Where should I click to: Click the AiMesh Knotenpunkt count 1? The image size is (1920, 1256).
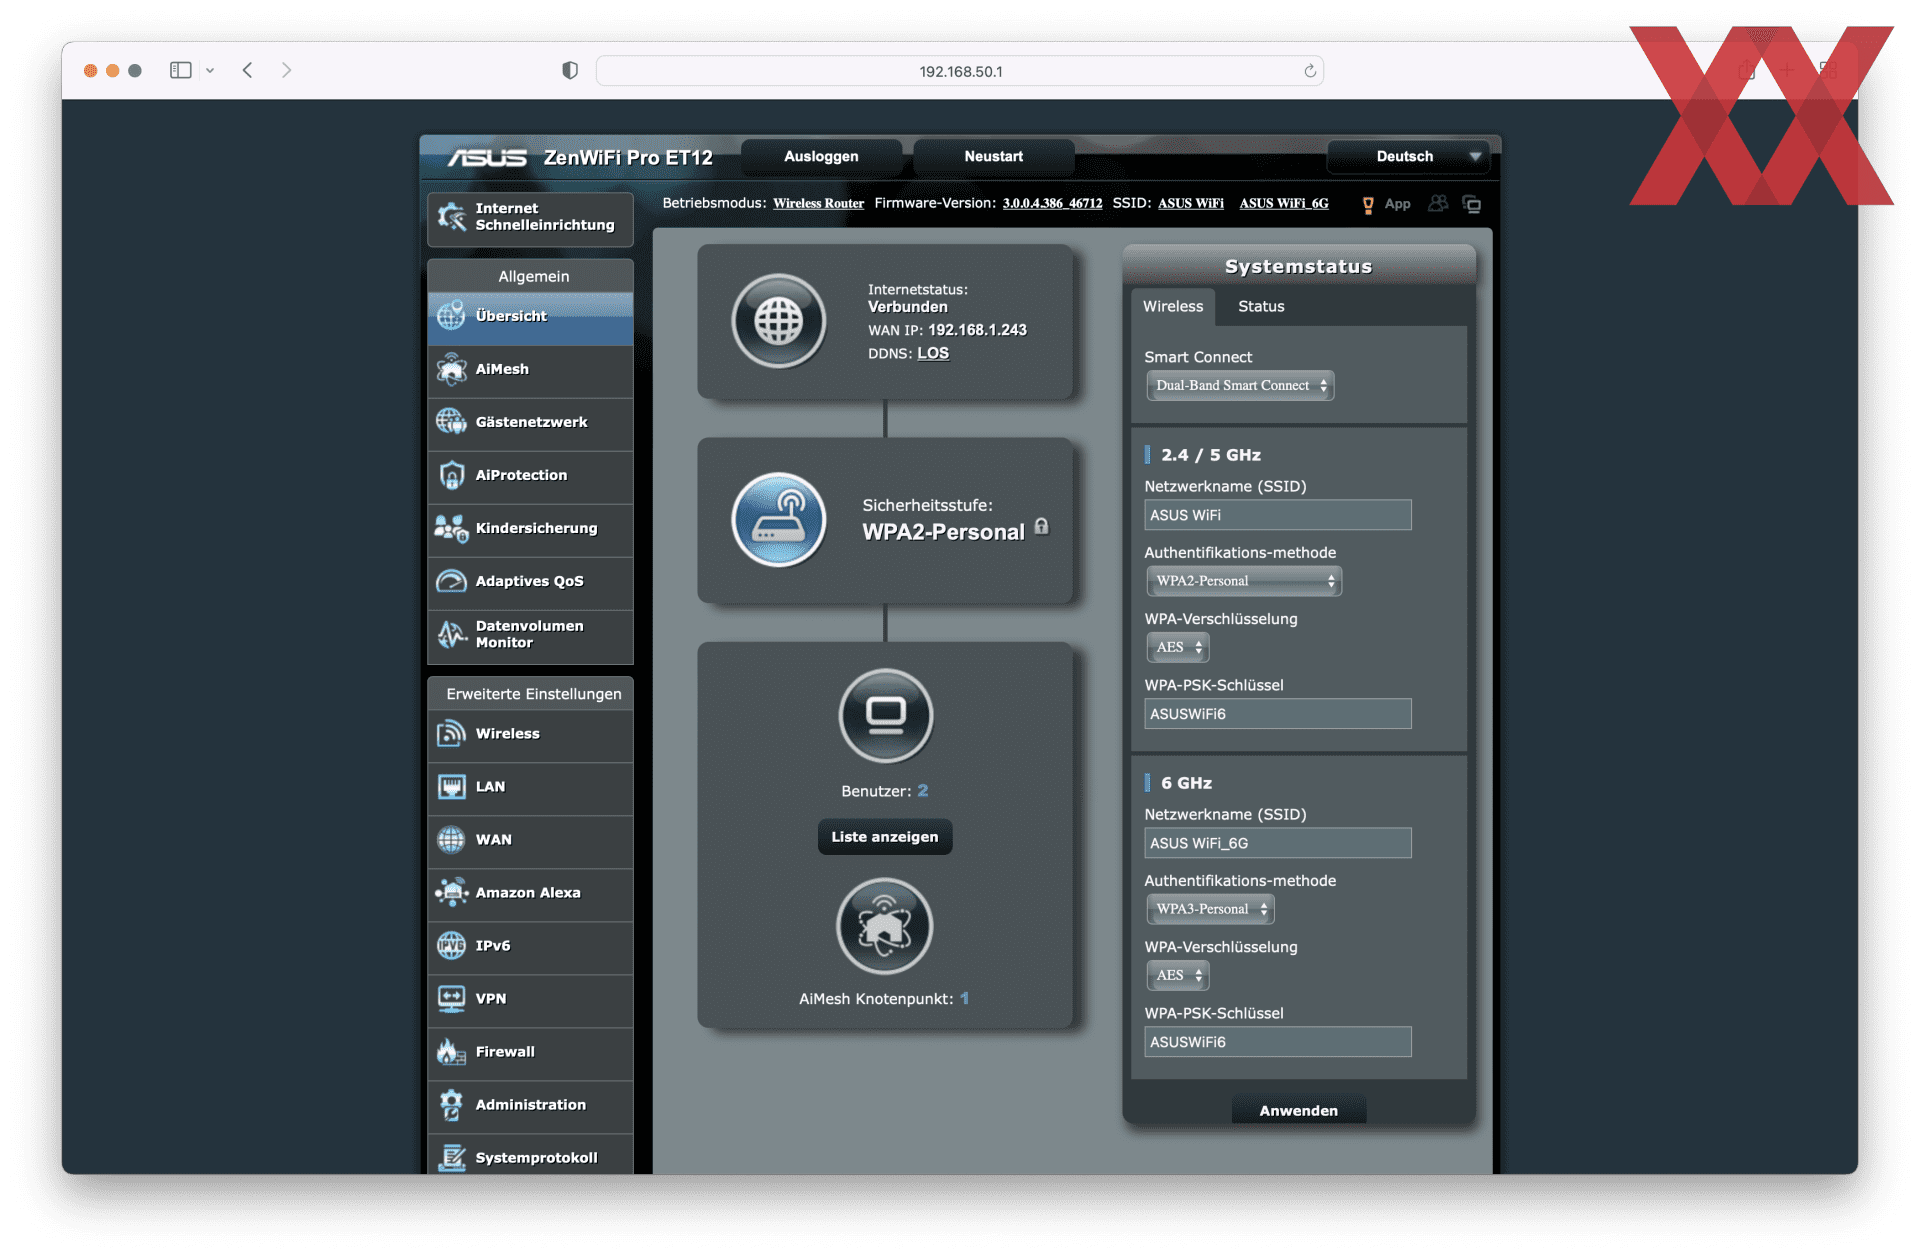click(x=964, y=999)
